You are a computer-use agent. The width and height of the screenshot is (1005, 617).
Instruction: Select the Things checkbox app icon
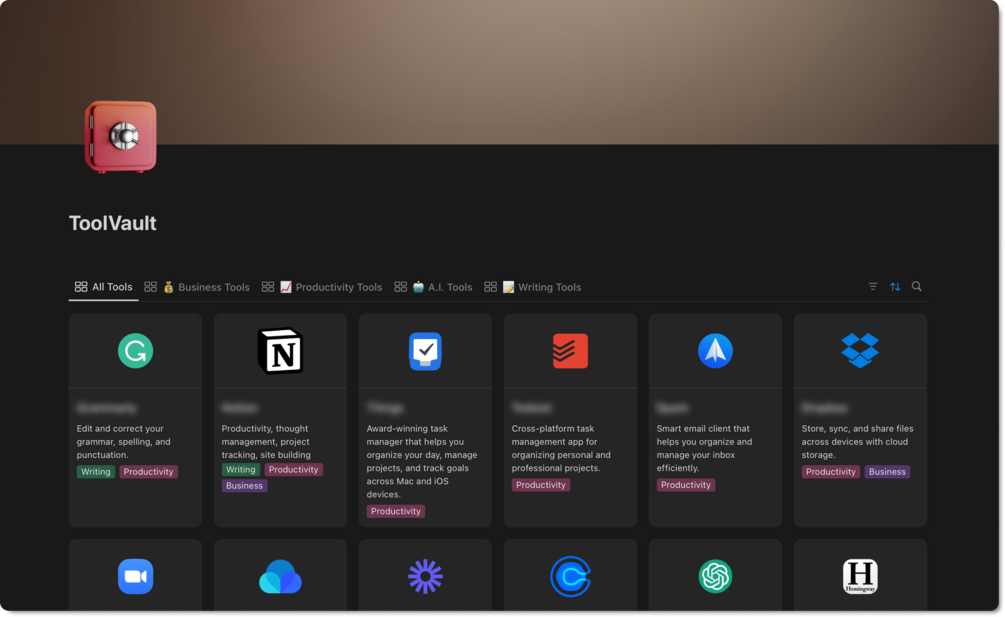tap(425, 351)
